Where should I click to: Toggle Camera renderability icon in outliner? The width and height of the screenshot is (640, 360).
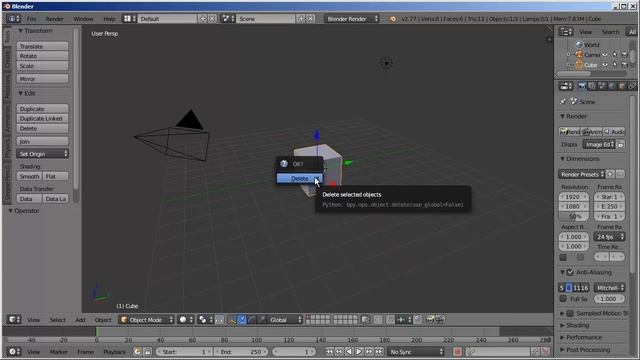624,55
